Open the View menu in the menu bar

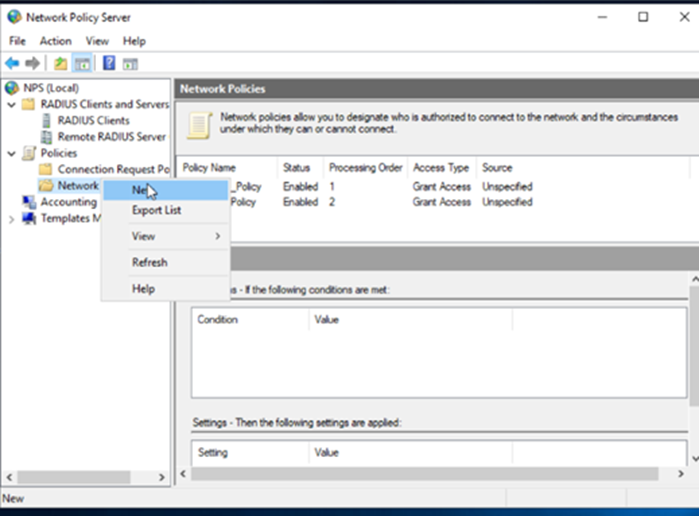tap(97, 41)
